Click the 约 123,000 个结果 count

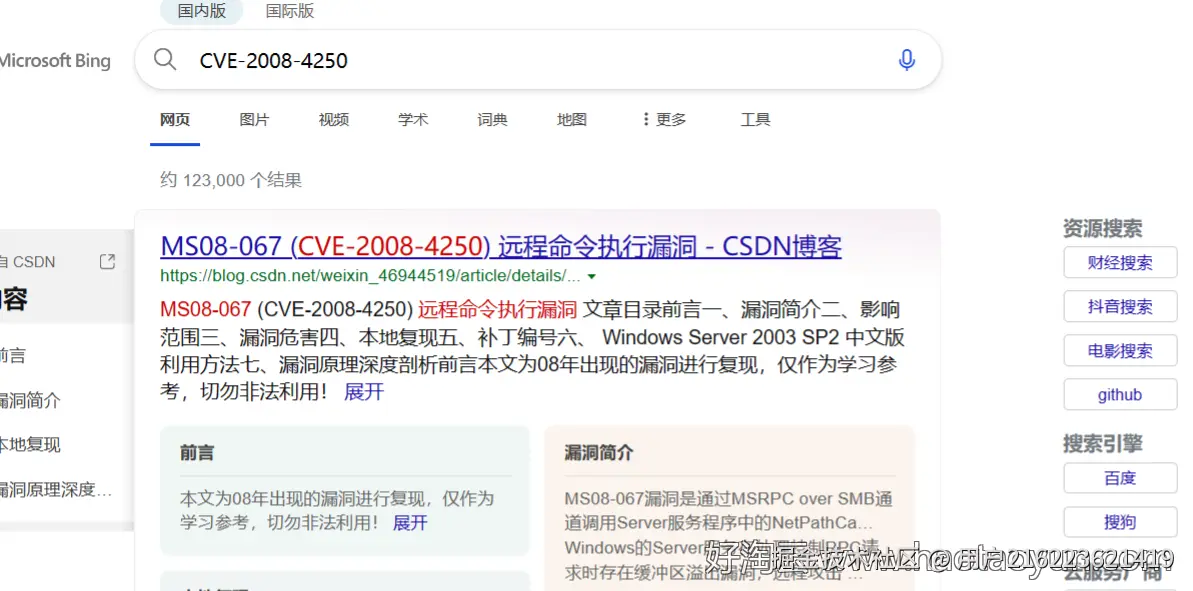(231, 180)
